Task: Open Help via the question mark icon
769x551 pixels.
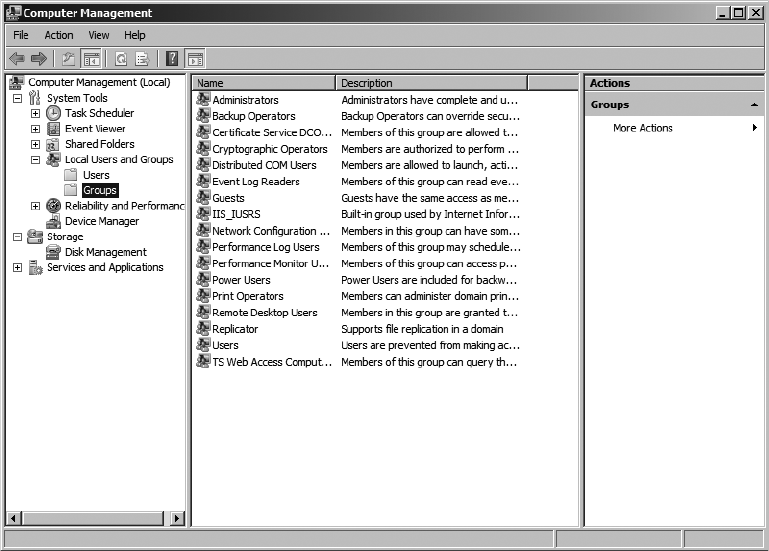Action: [x=172, y=59]
